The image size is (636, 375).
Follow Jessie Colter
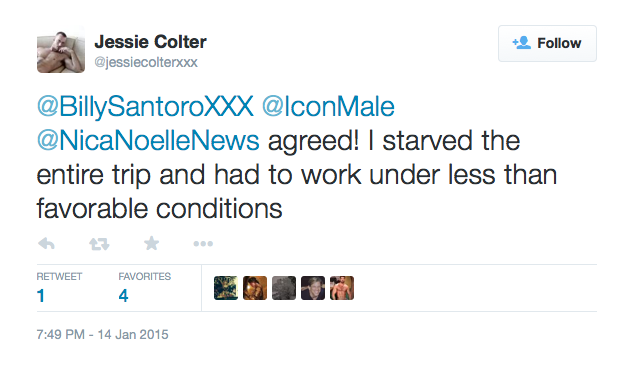(547, 43)
